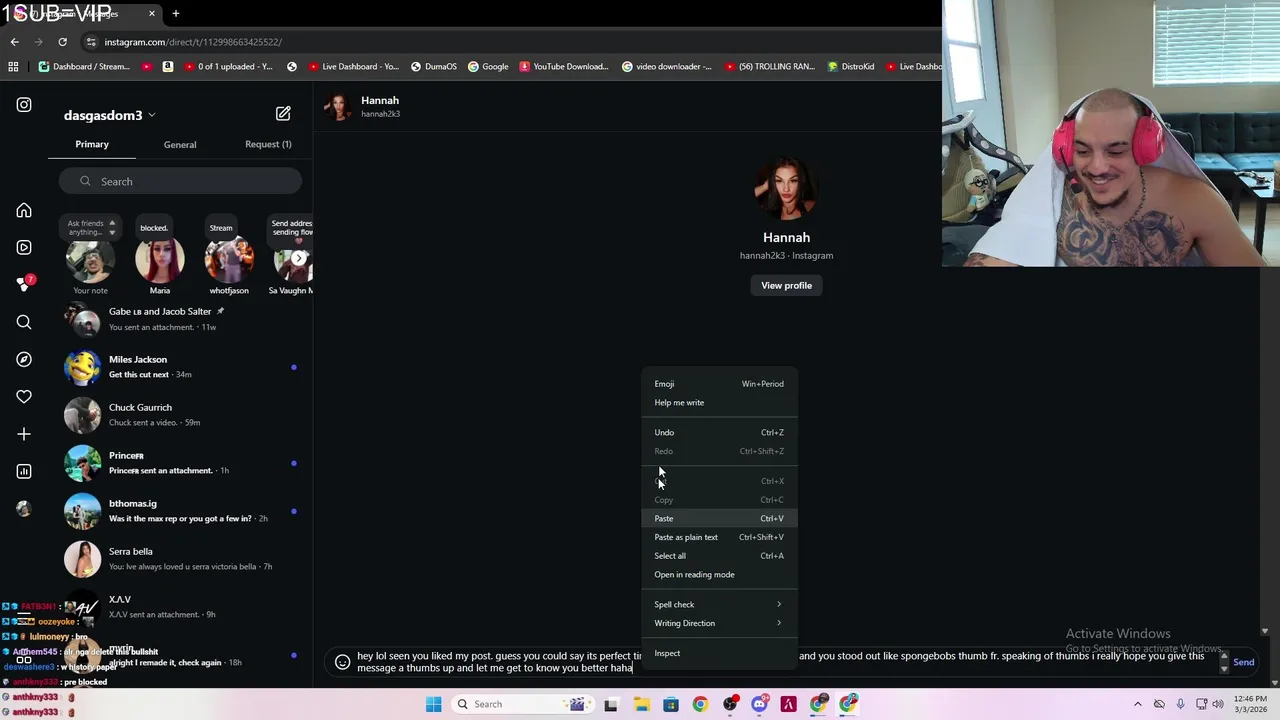1280x720 pixels.
Task: Open Your note thumbnail
Action: [90, 261]
